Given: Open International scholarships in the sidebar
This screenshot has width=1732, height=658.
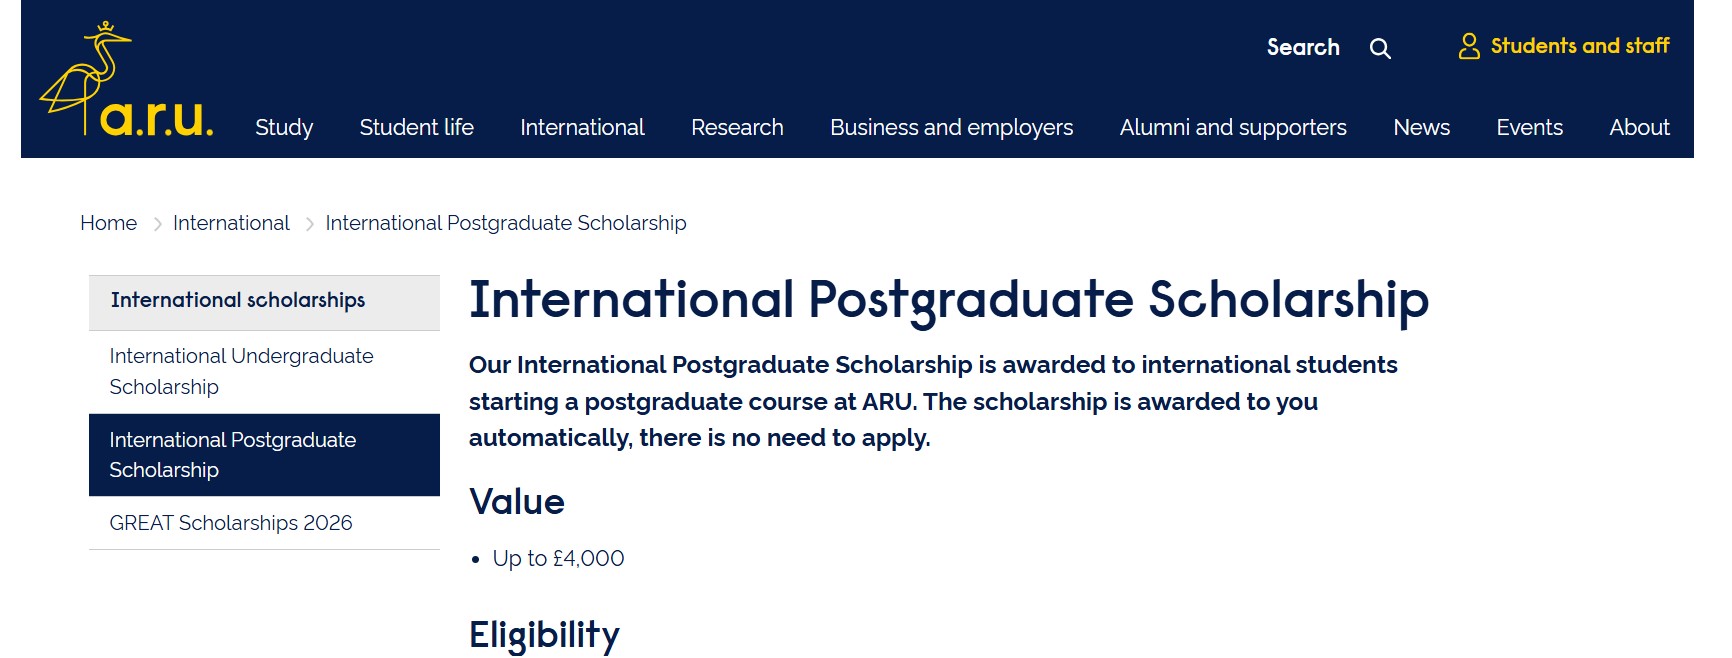Looking at the screenshot, I should click(x=238, y=301).
